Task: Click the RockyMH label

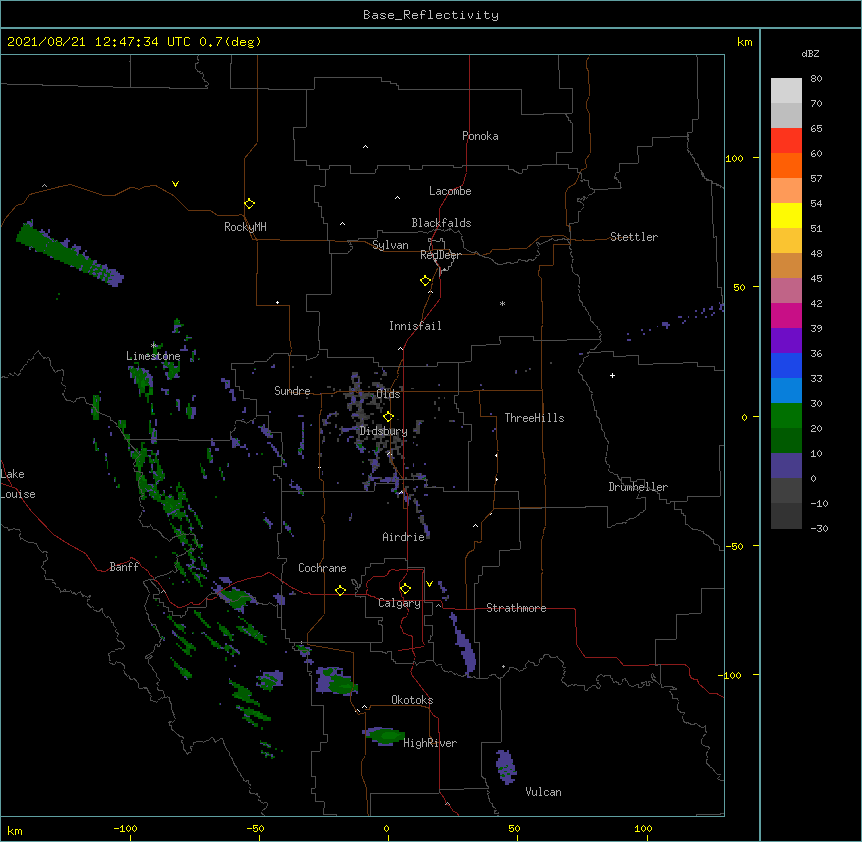Action: [x=245, y=227]
